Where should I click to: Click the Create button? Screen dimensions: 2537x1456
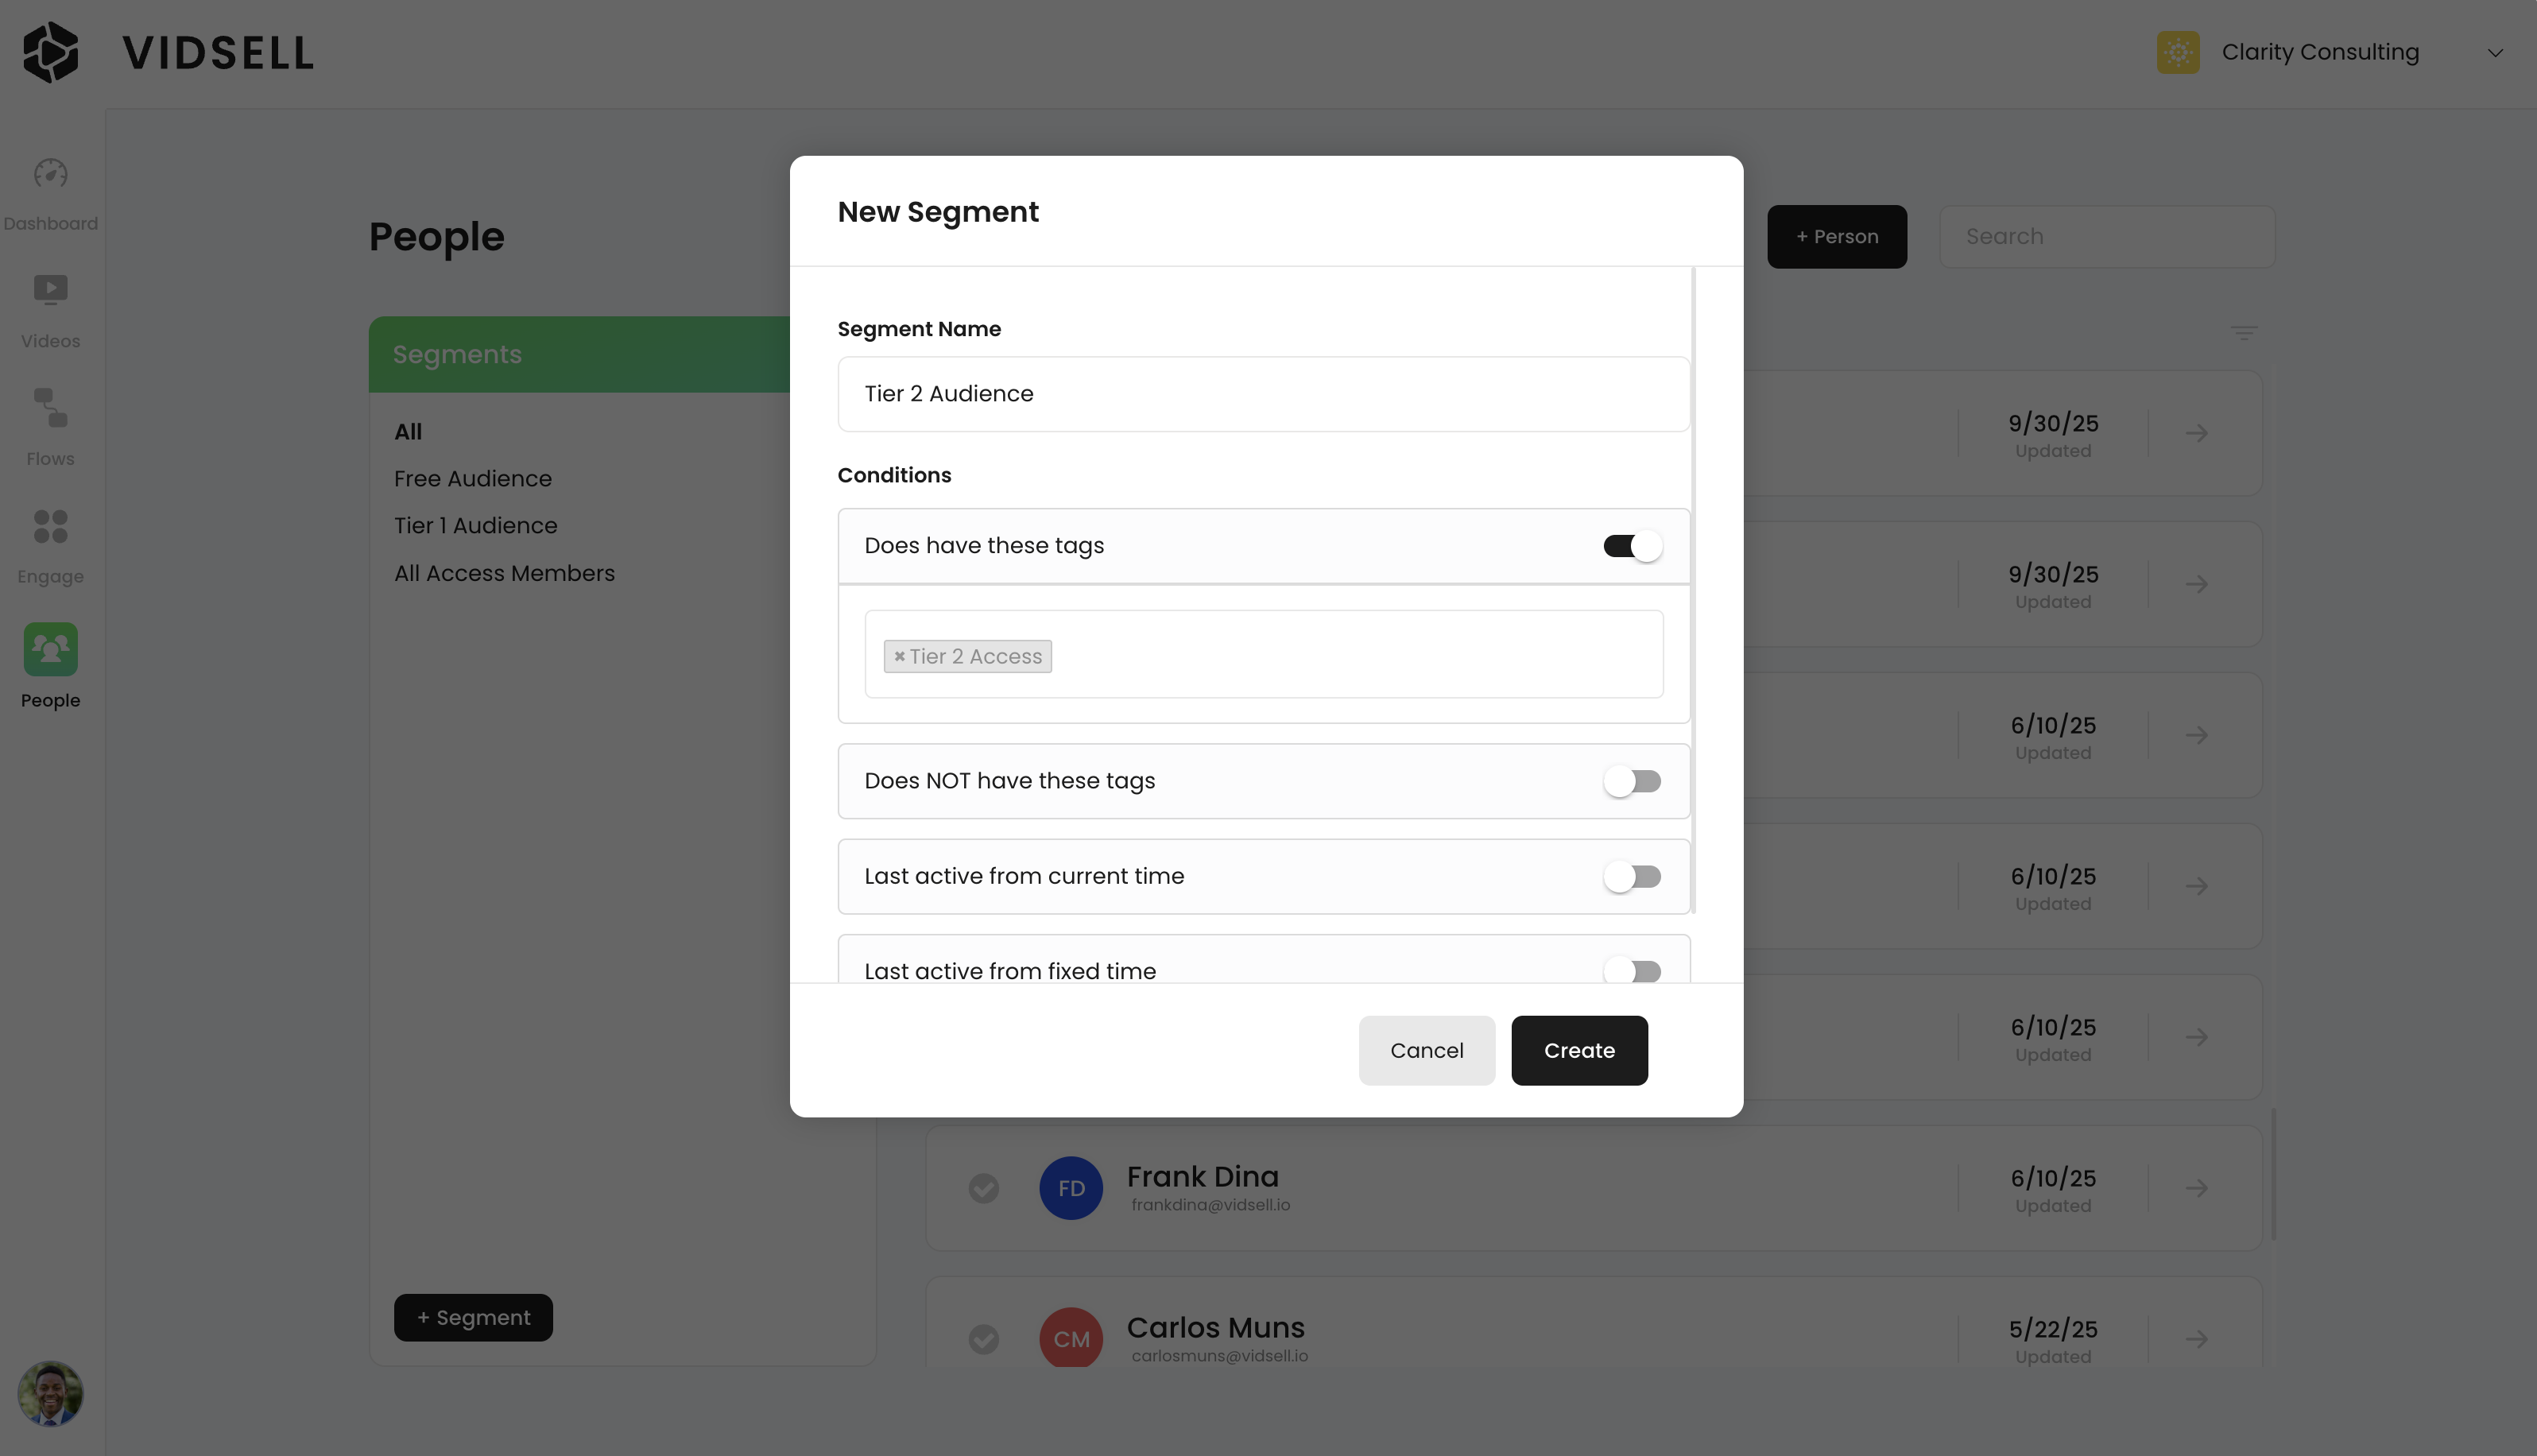pyautogui.click(x=1578, y=1050)
